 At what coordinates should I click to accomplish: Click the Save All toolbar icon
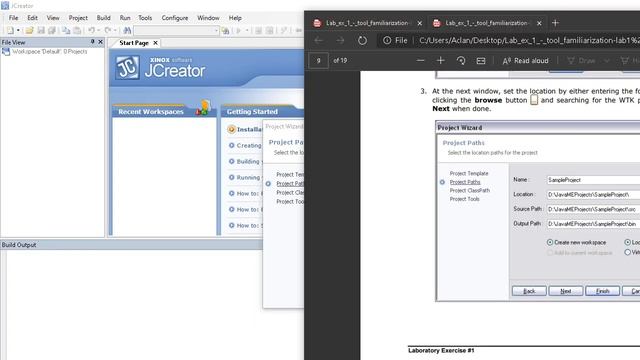tap(52, 31)
